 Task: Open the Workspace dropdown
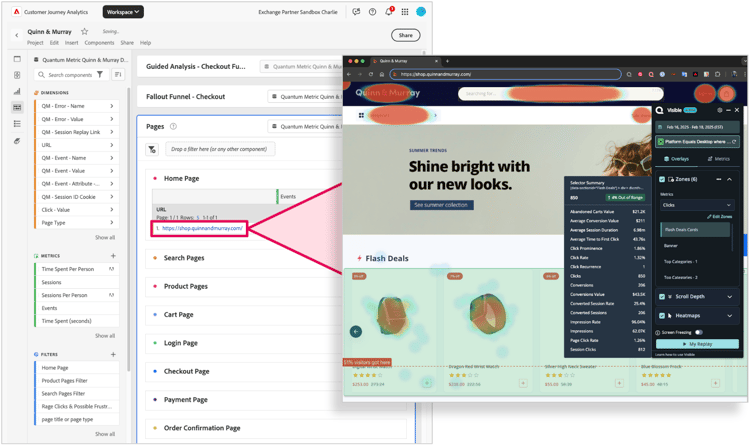click(x=123, y=12)
